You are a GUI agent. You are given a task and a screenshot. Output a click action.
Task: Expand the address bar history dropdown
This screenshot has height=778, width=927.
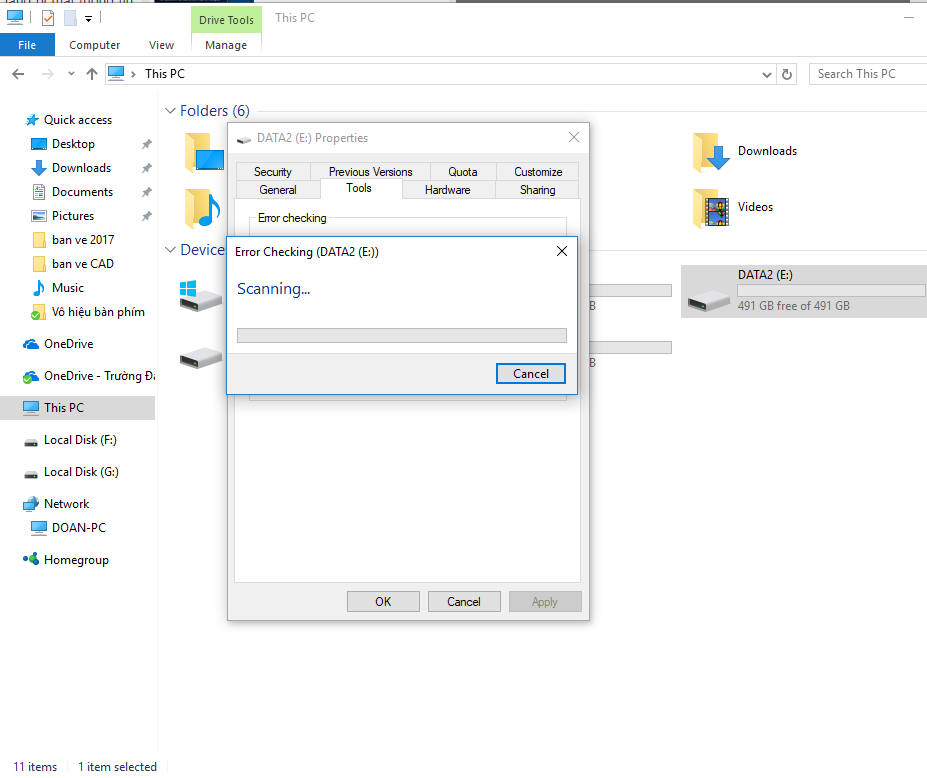point(767,74)
